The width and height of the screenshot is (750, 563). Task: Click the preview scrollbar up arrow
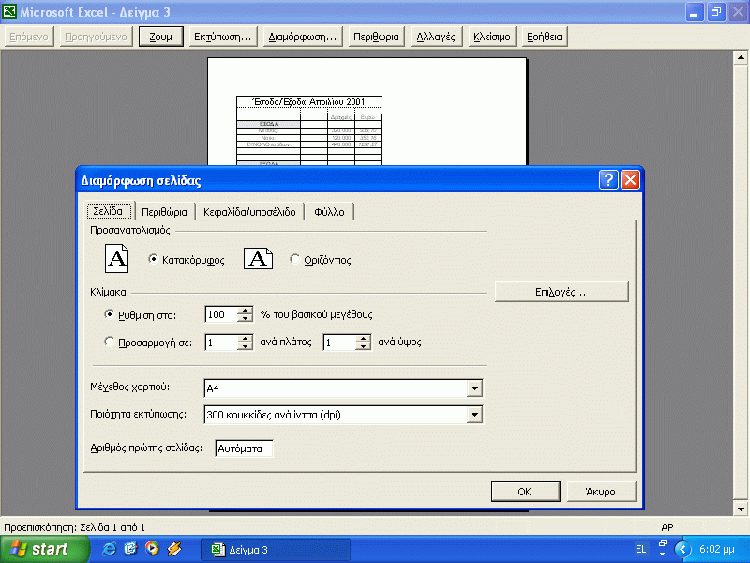tap(740, 57)
